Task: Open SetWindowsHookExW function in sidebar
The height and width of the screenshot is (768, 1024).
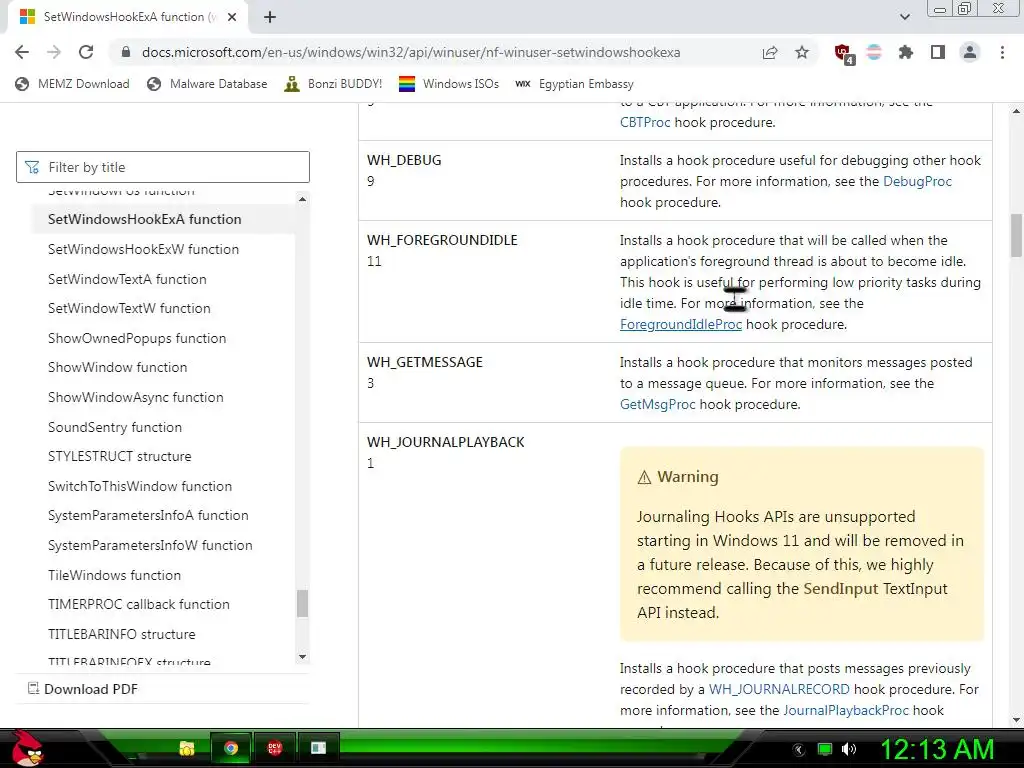Action: tap(143, 249)
